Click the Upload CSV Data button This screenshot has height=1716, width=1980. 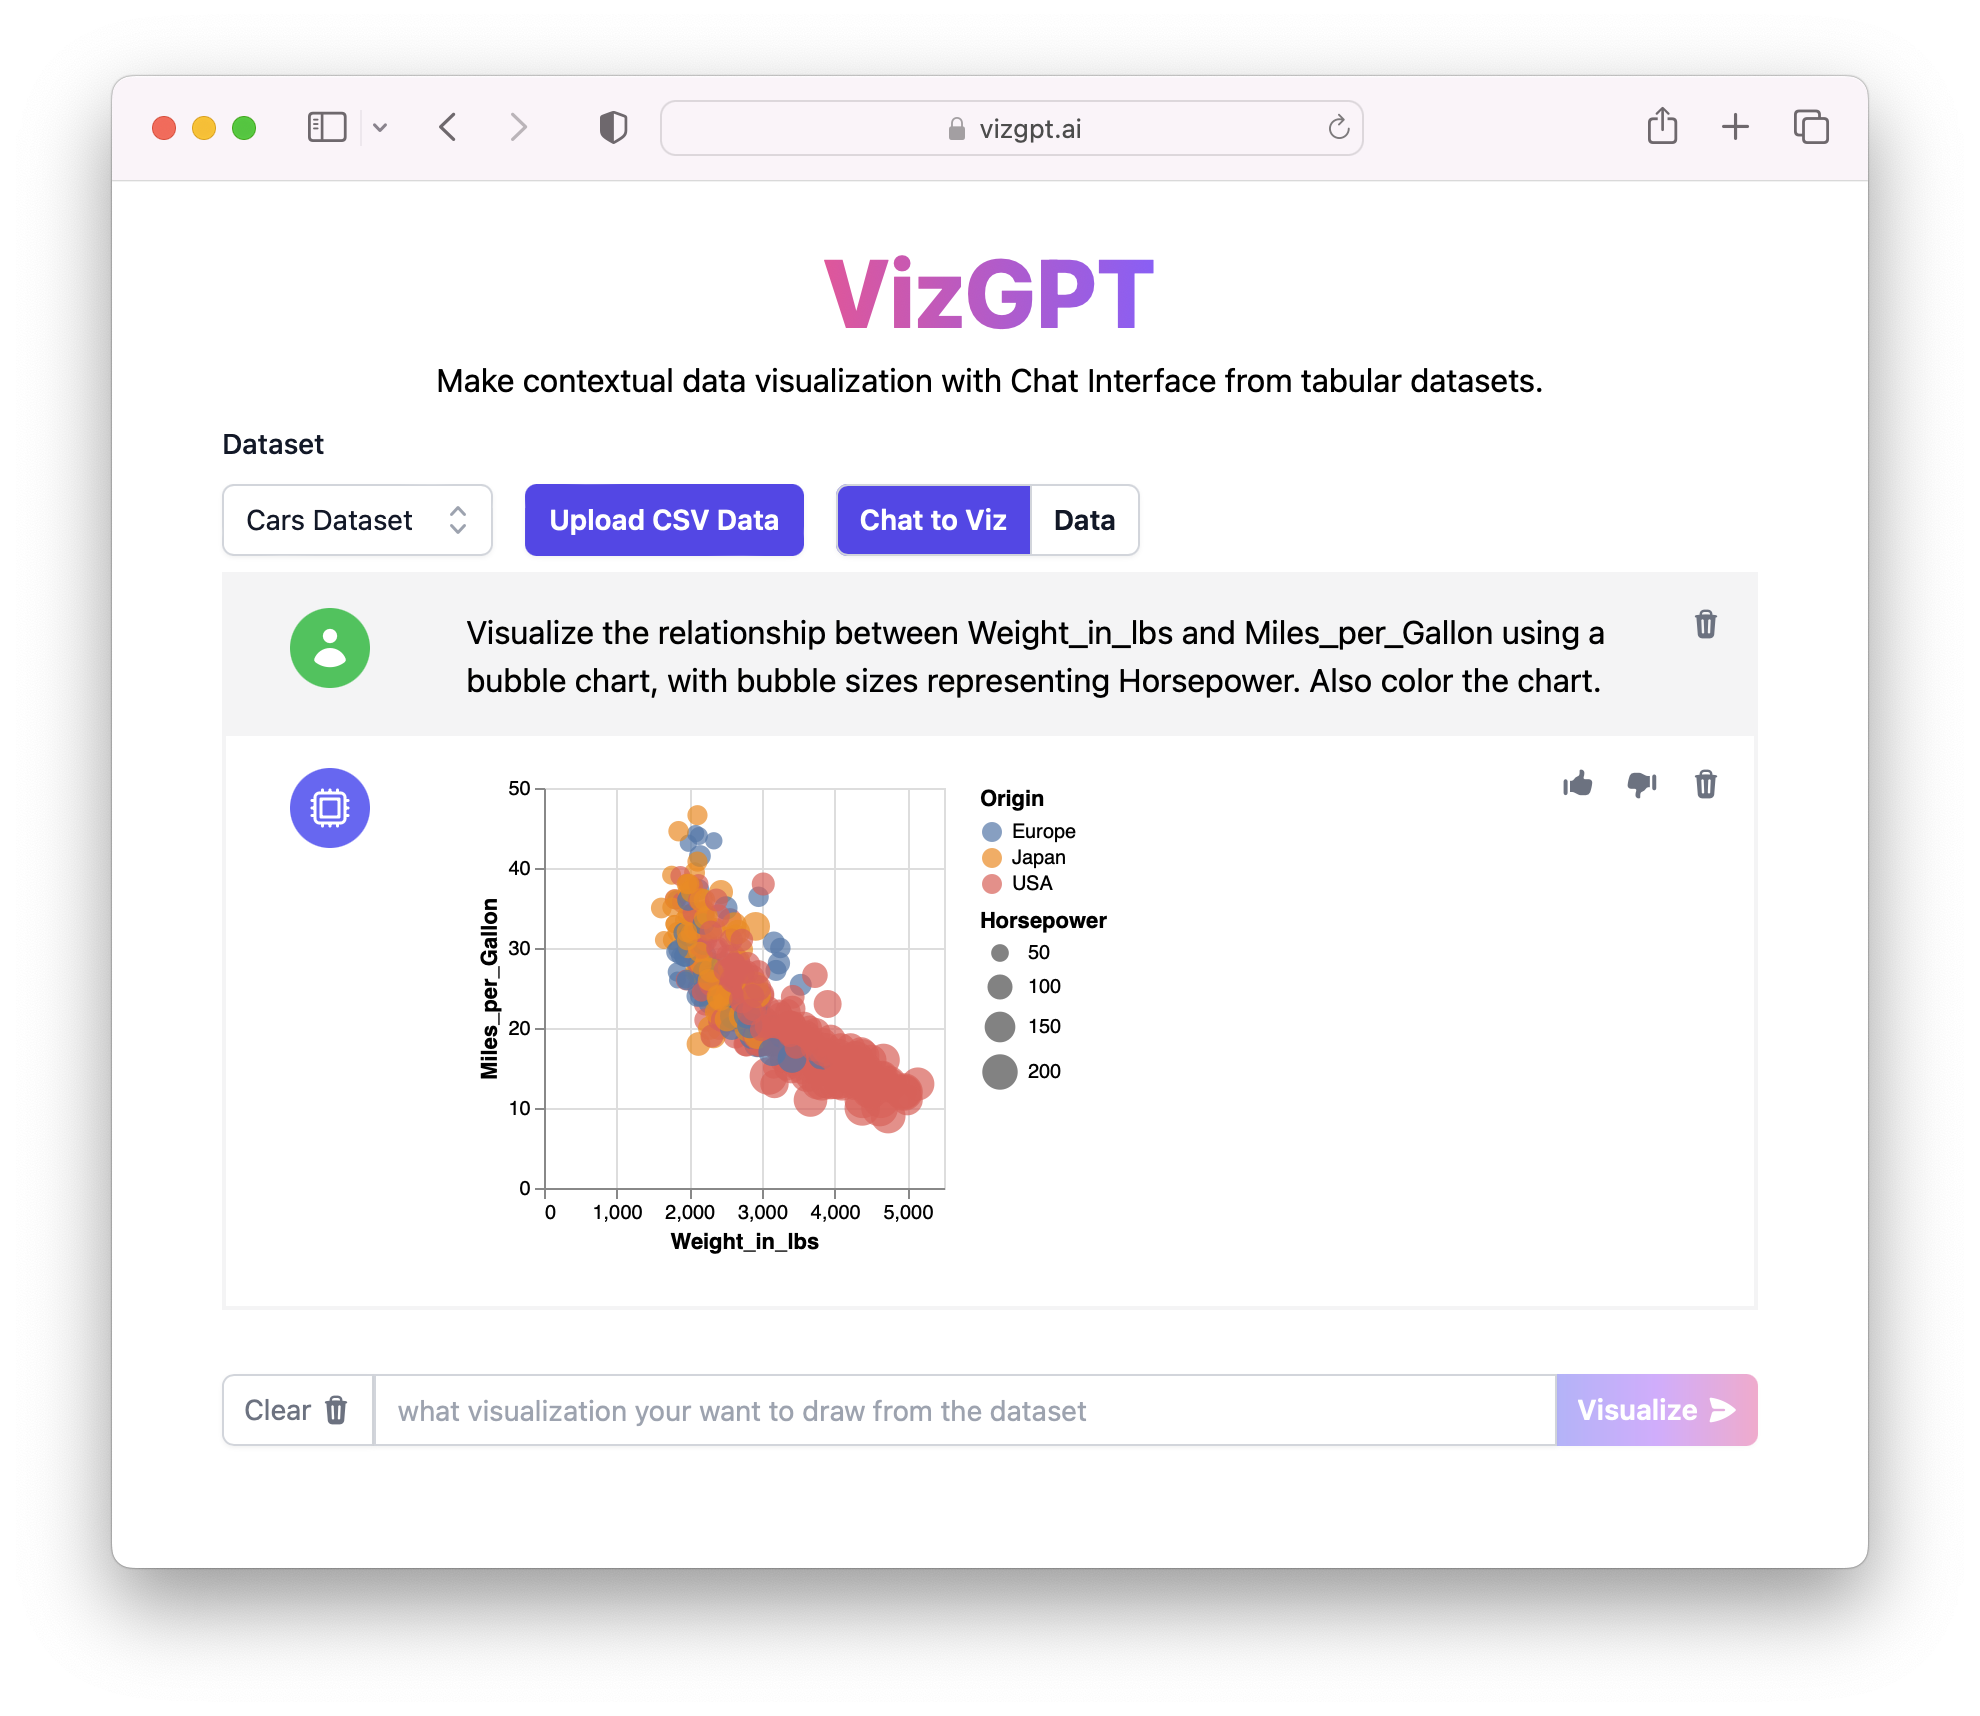[x=662, y=519]
